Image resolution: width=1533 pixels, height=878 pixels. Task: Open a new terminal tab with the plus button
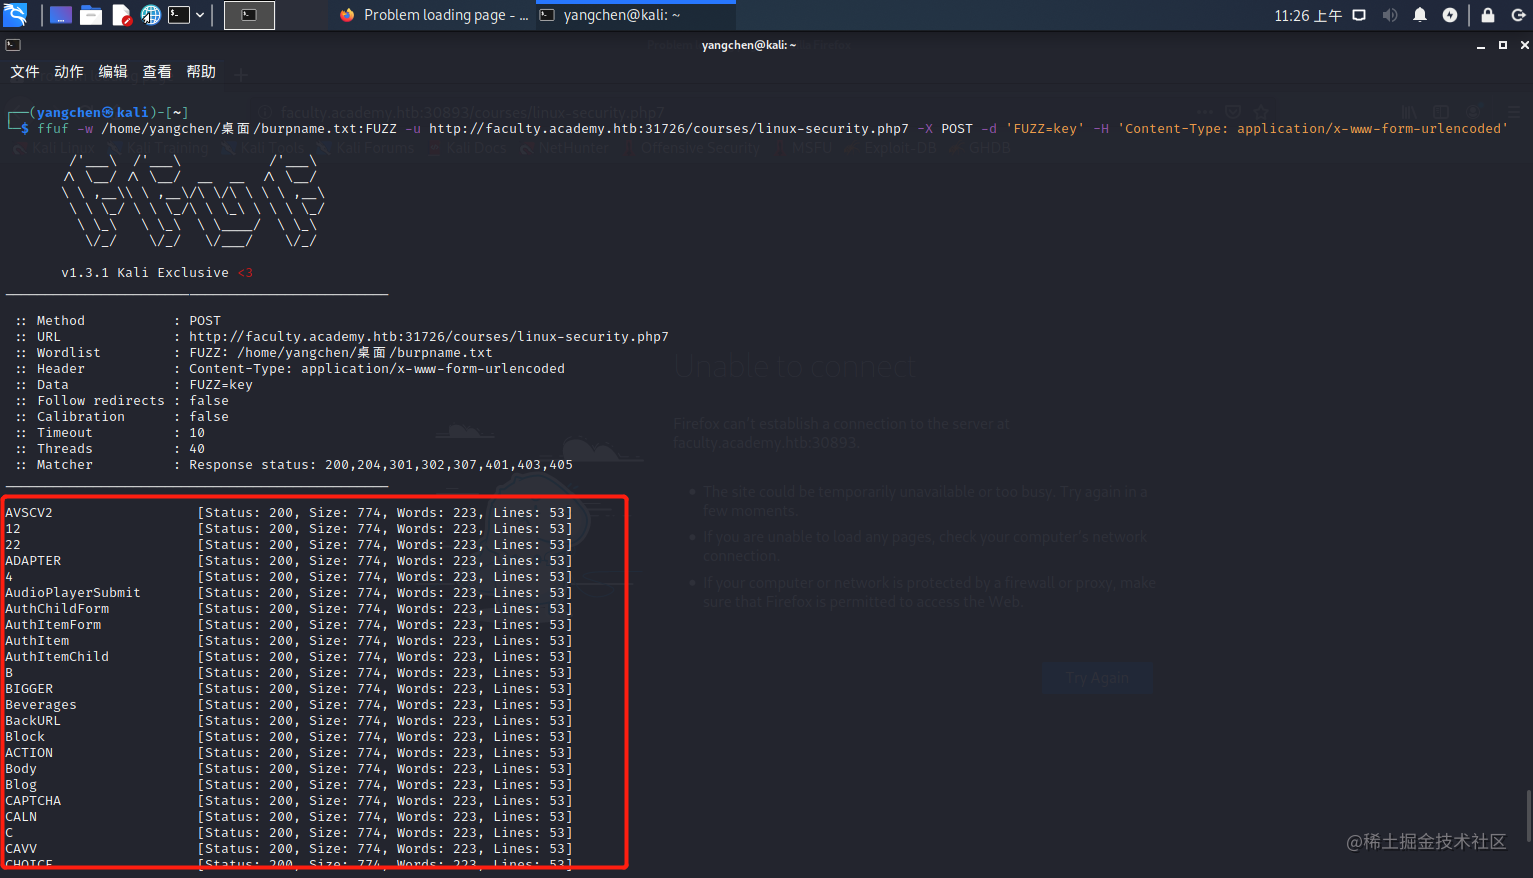click(x=240, y=73)
